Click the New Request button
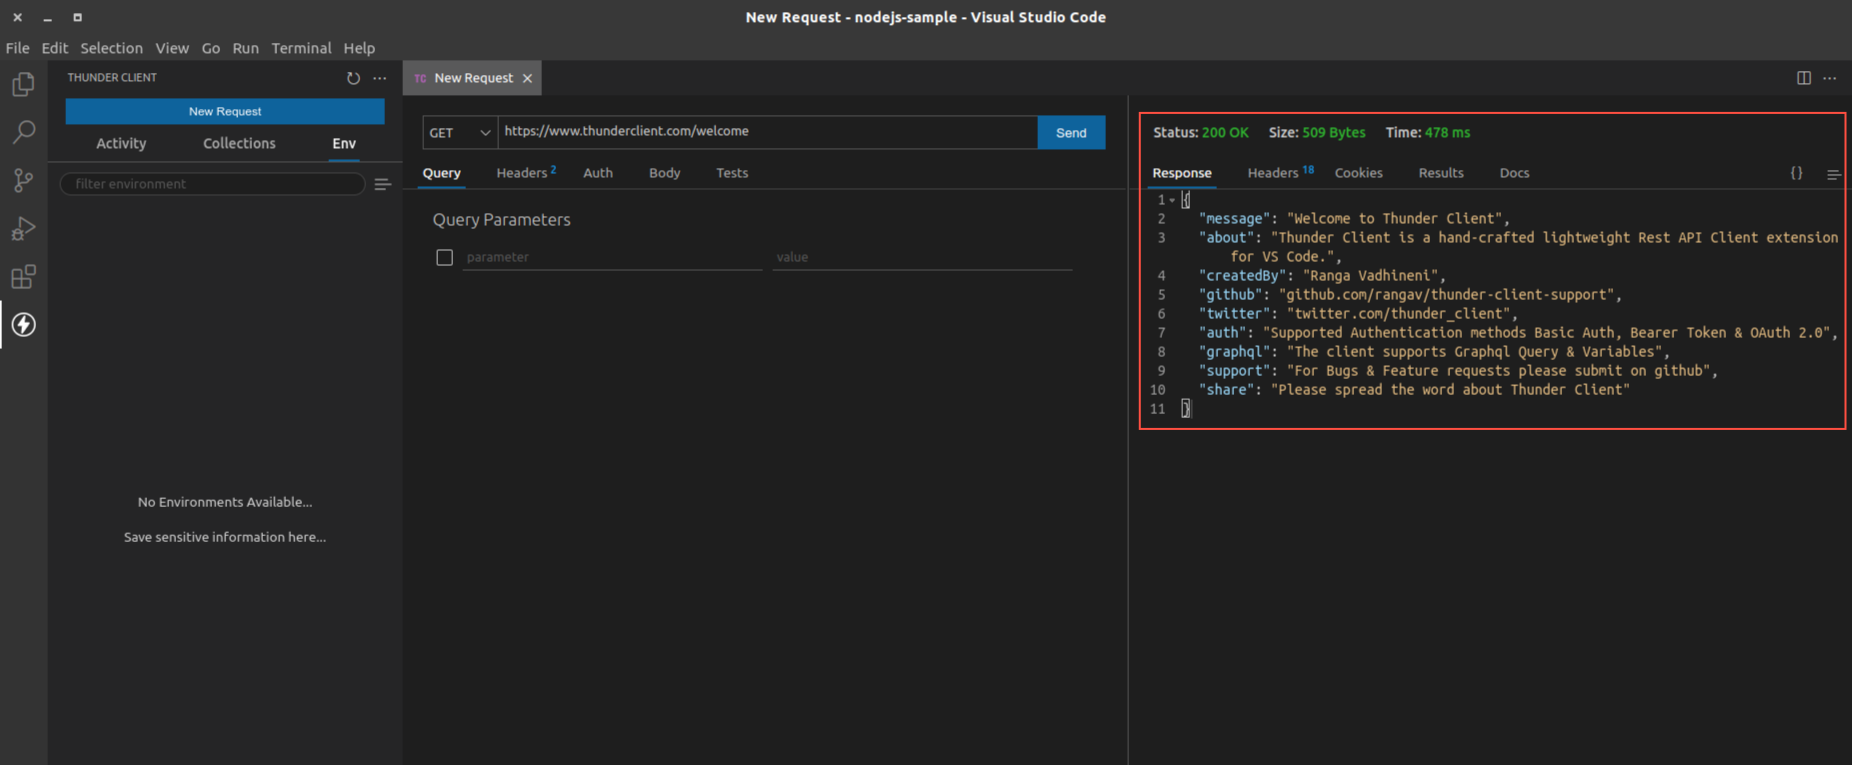 pos(225,111)
